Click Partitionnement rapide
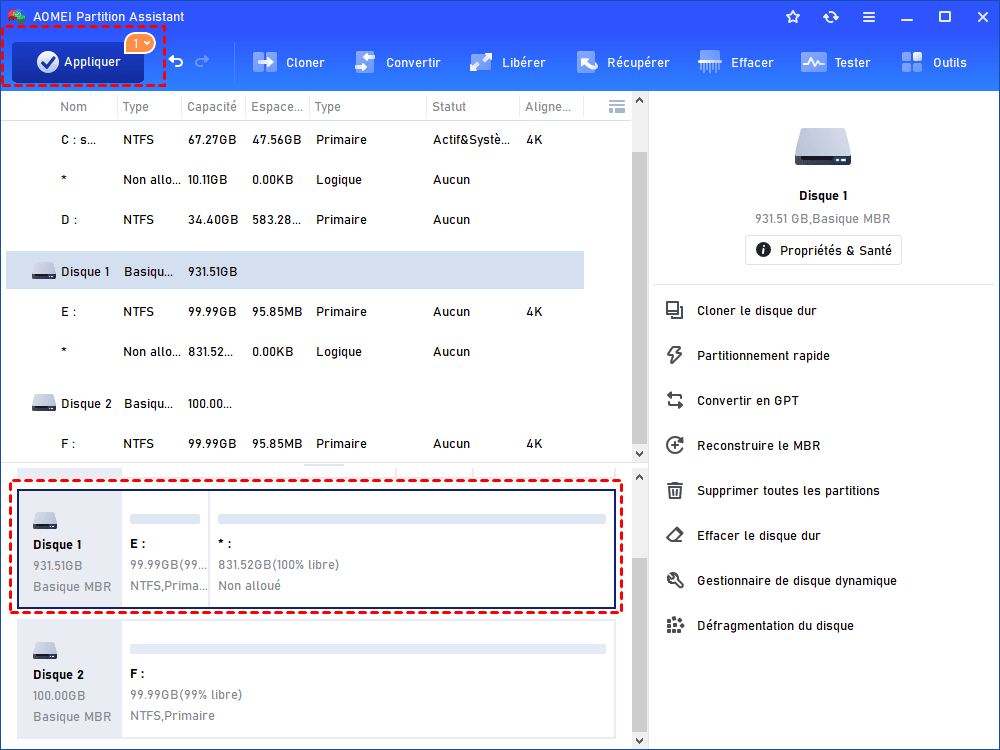Screen dimensions: 1000x750 763,356
